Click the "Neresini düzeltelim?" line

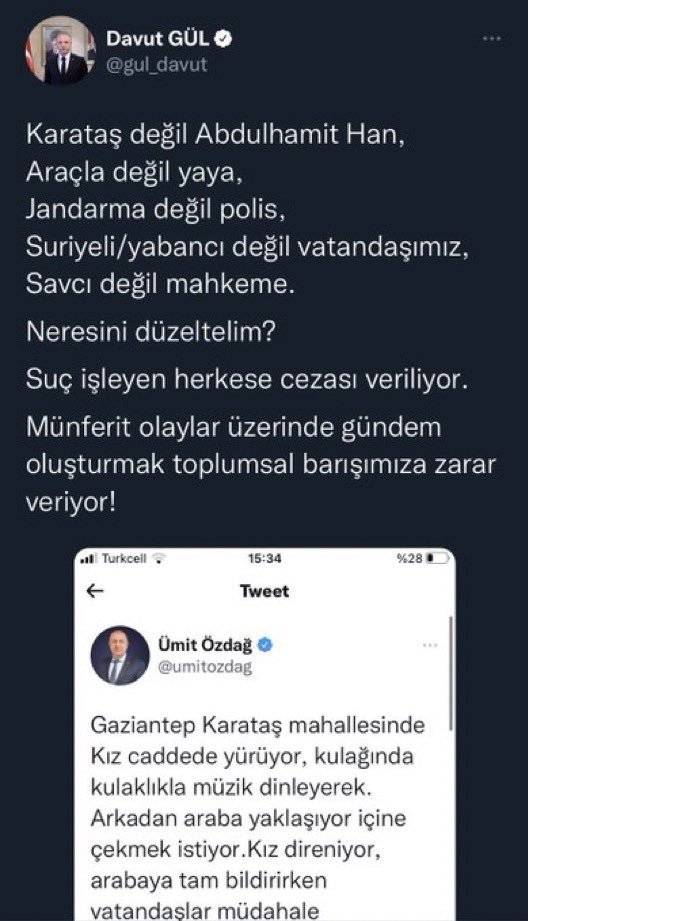coord(150,334)
